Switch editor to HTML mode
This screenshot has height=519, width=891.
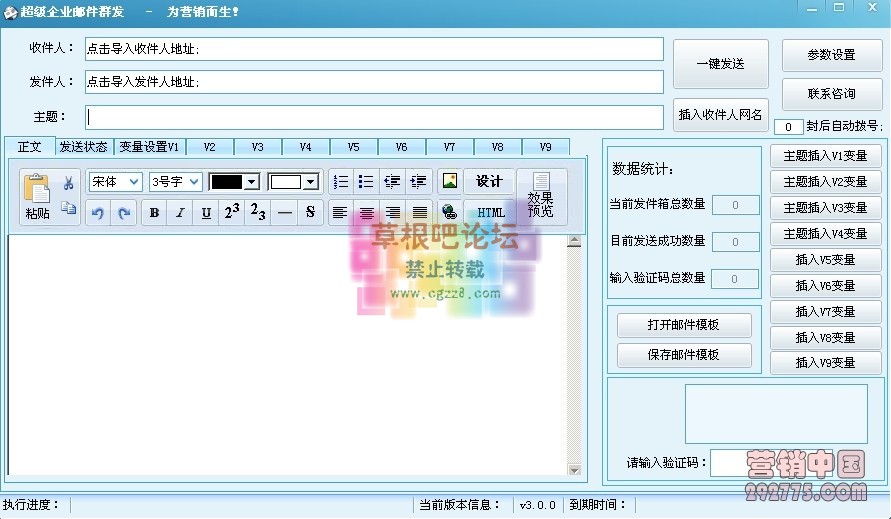click(490, 213)
